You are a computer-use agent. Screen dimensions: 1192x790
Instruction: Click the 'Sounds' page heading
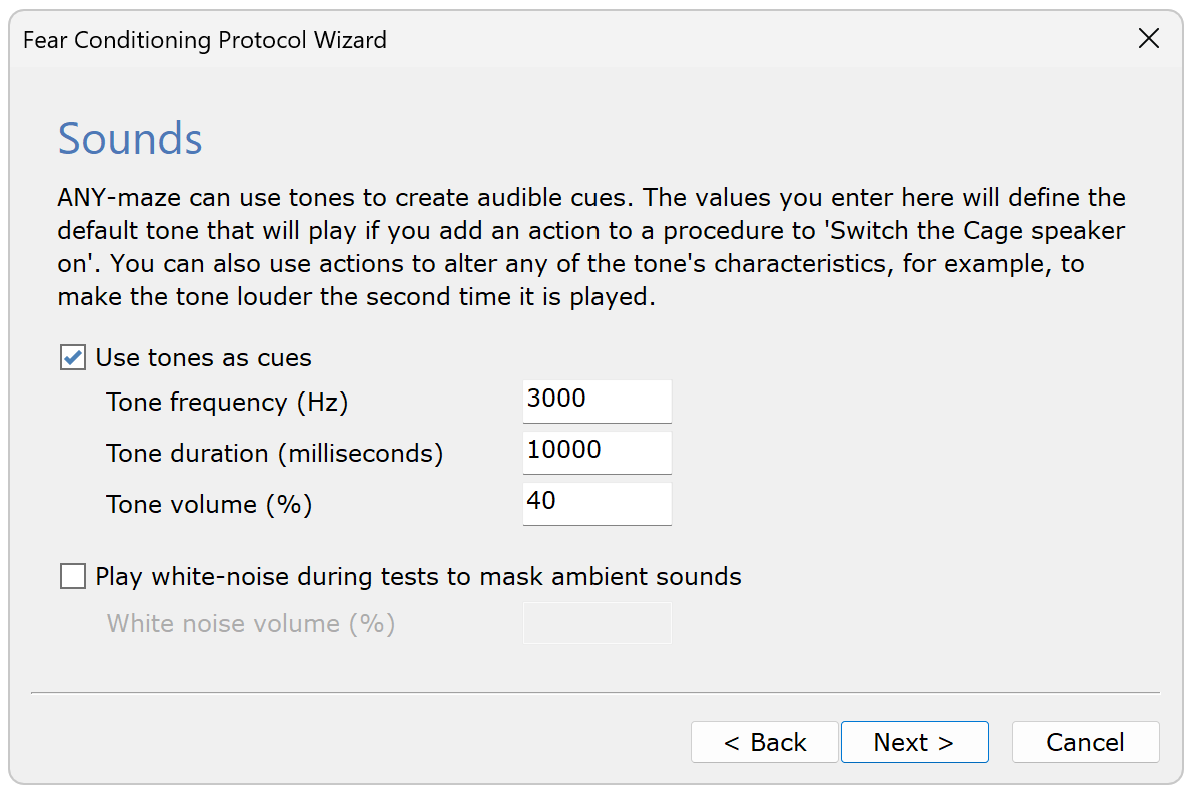[x=130, y=139]
